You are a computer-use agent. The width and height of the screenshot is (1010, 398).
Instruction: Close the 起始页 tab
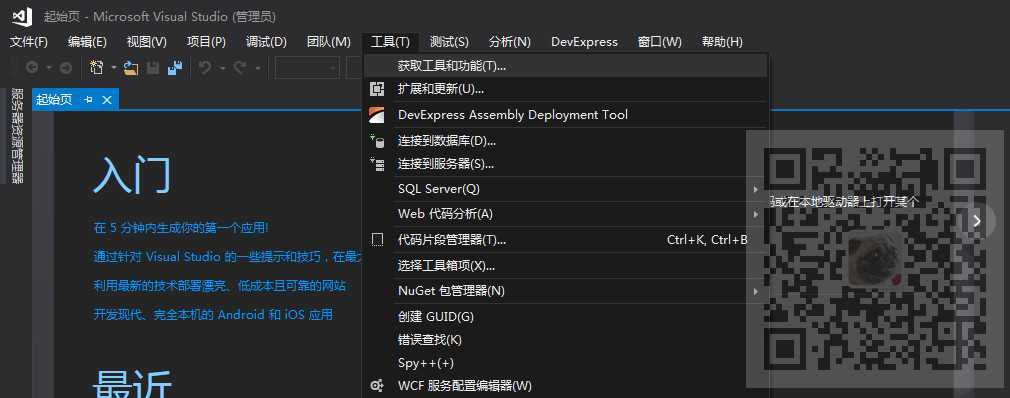107,100
